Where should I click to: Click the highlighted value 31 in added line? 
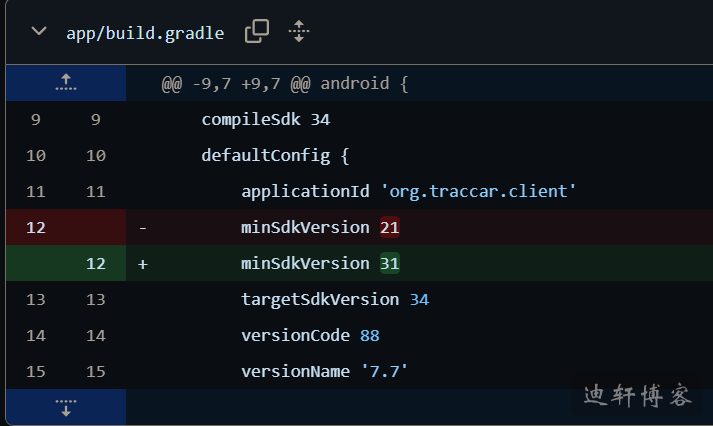(x=390, y=263)
